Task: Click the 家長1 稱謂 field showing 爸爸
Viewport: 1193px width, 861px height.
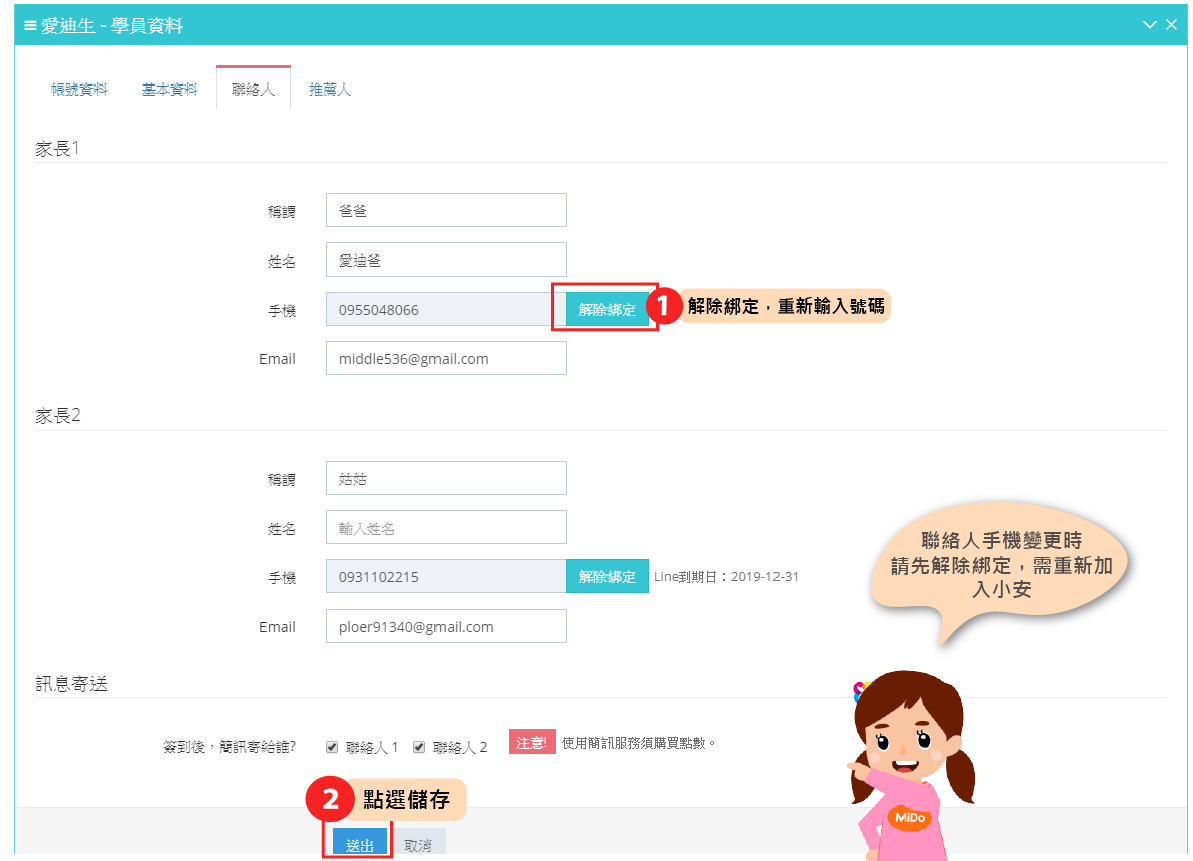Action: point(446,210)
